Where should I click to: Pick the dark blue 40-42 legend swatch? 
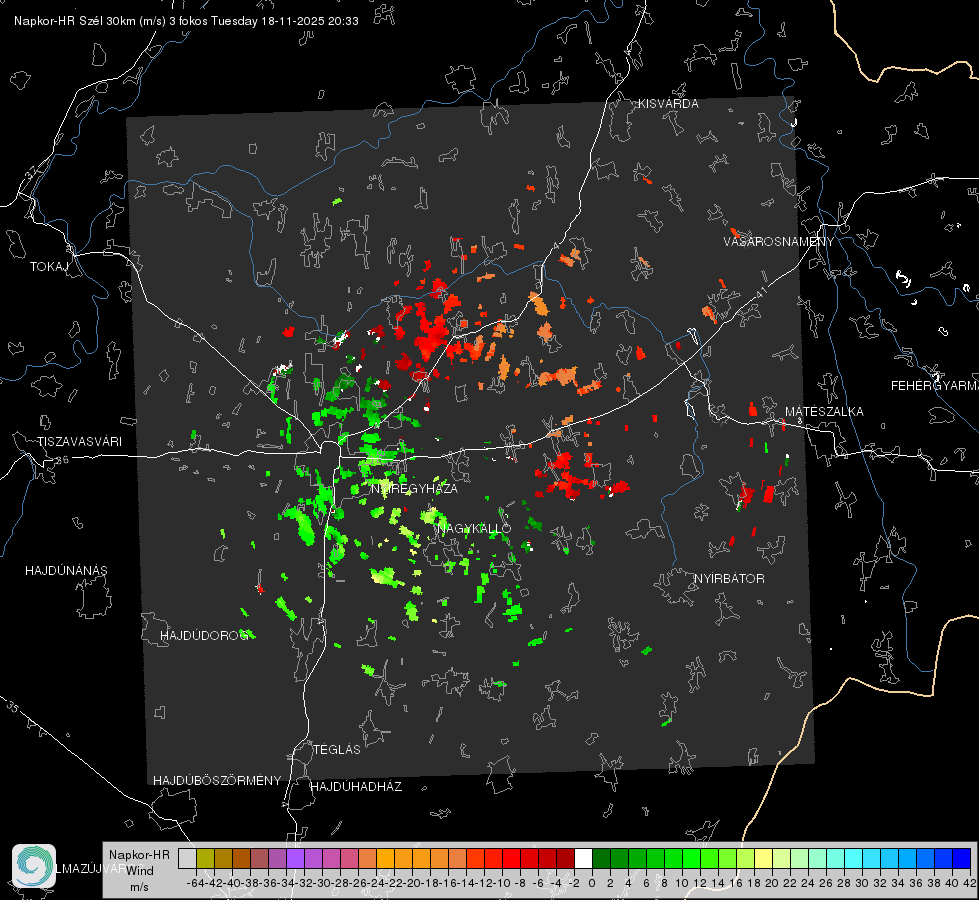[962, 858]
